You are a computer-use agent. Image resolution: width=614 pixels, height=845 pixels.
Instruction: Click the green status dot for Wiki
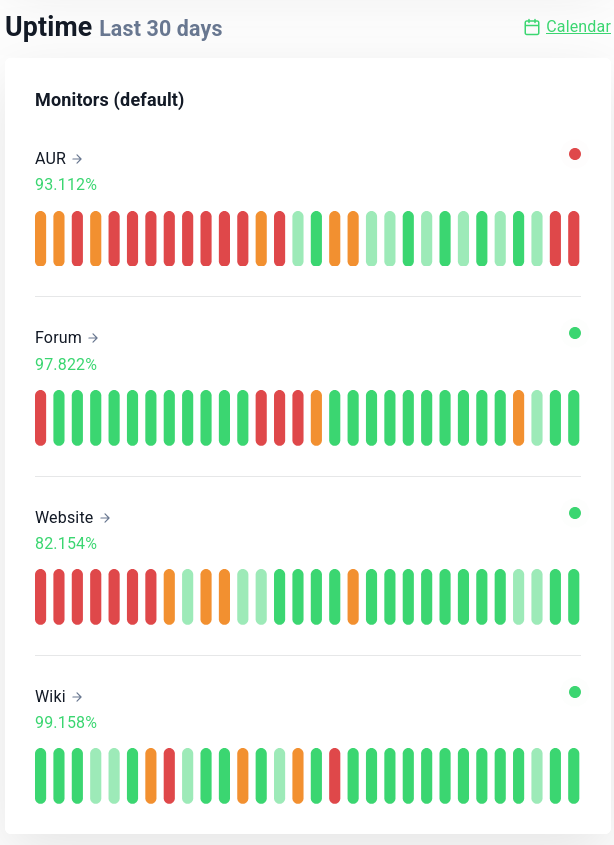pyautogui.click(x=575, y=692)
